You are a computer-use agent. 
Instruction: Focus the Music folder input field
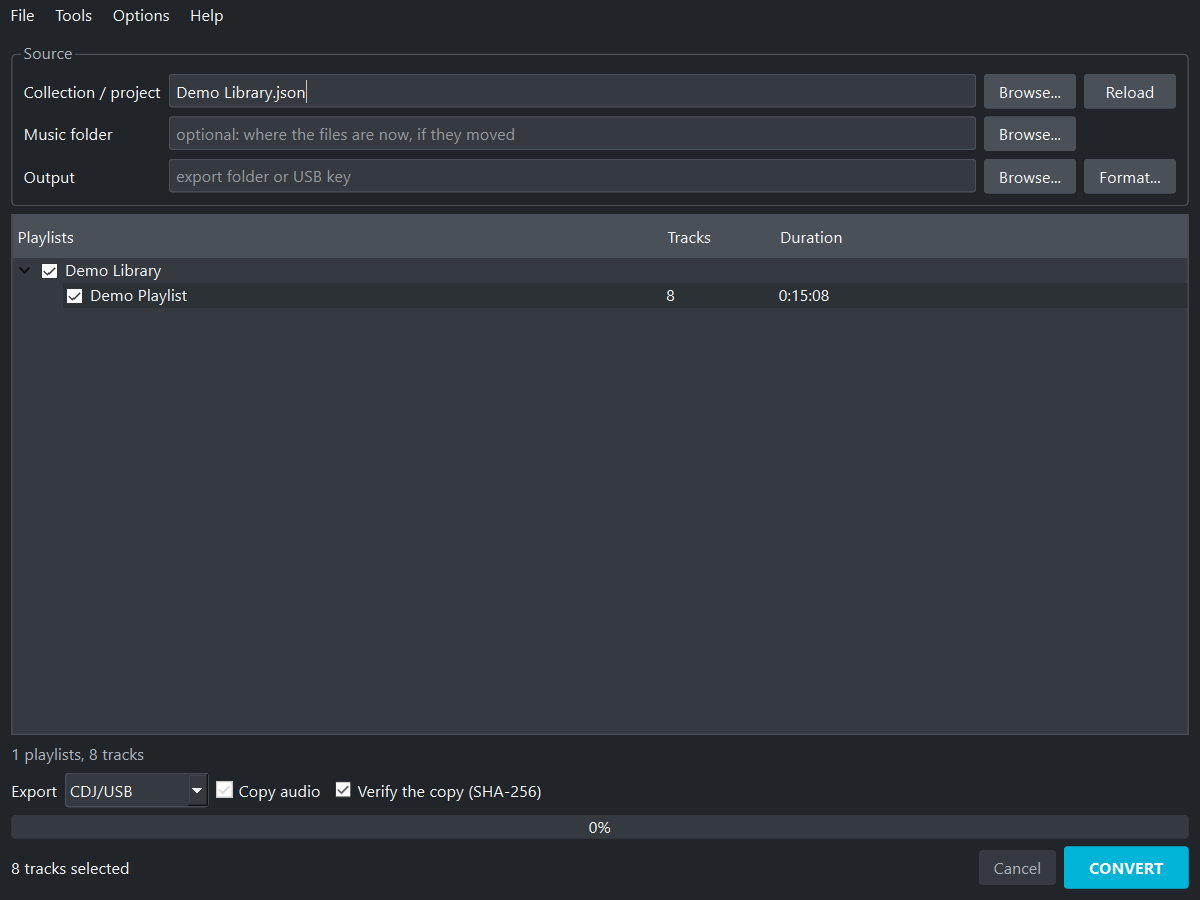pyautogui.click(x=572, y=134)
